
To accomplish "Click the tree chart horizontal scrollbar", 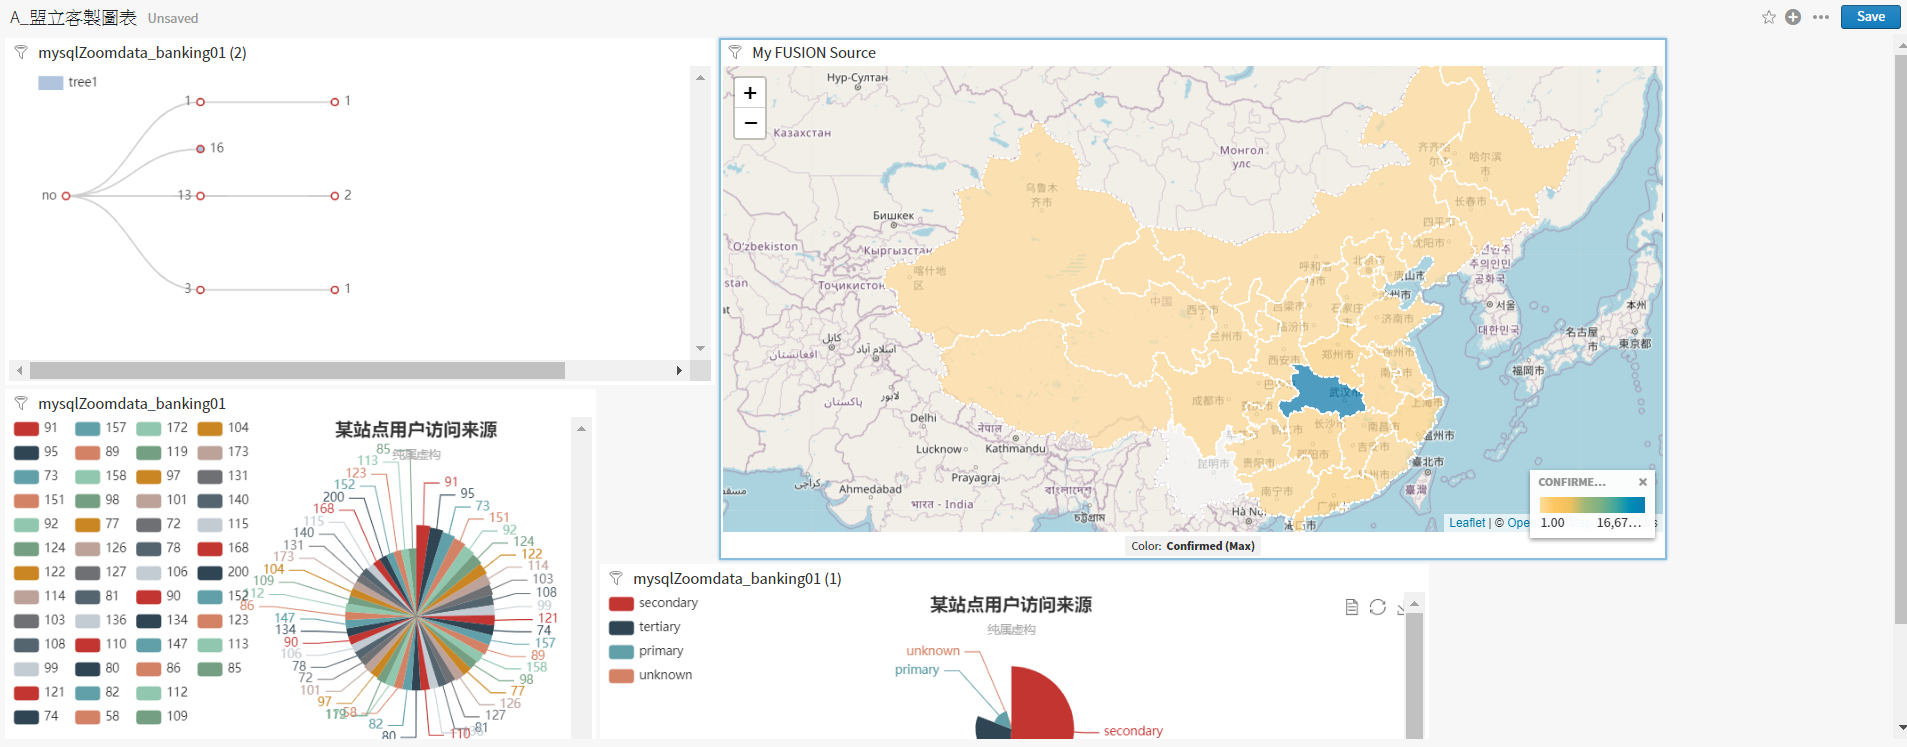I will pos(297,371).
